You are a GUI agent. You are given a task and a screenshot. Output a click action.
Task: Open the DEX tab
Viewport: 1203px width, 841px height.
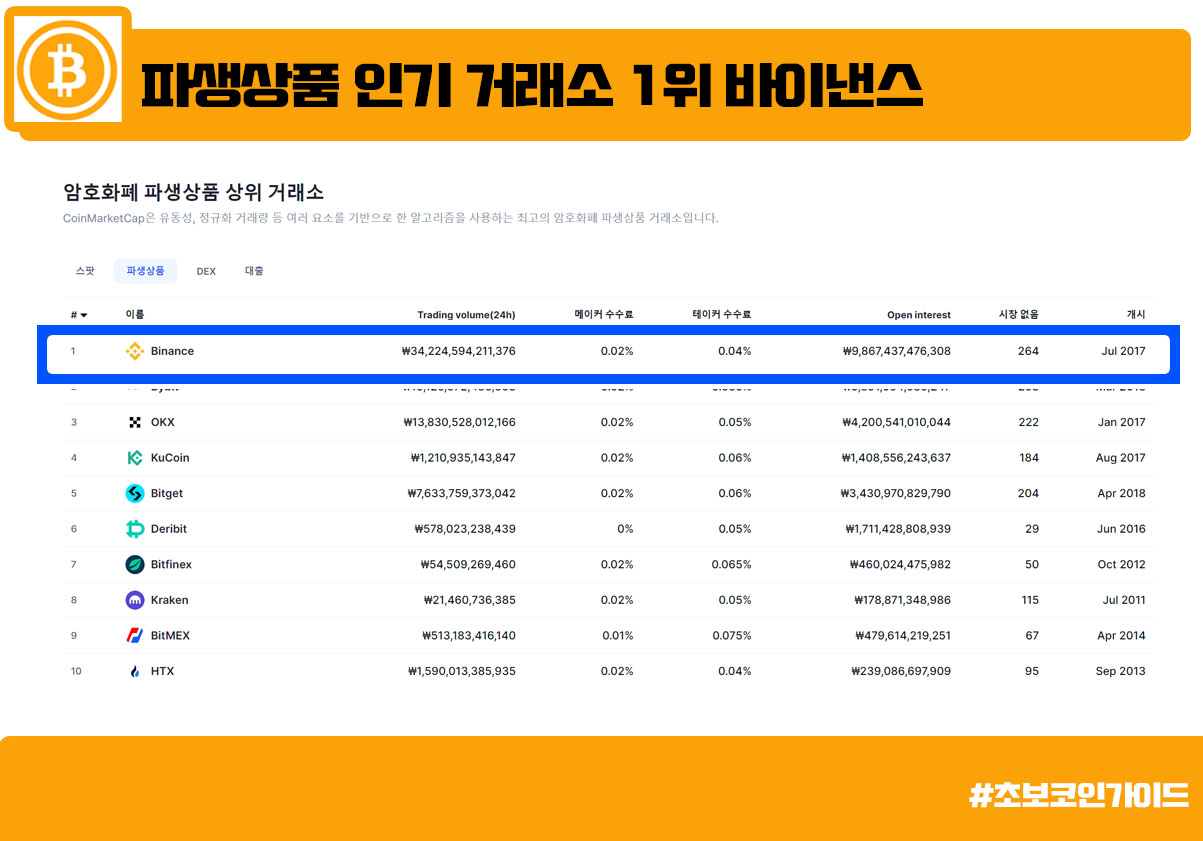click(206, 271)
